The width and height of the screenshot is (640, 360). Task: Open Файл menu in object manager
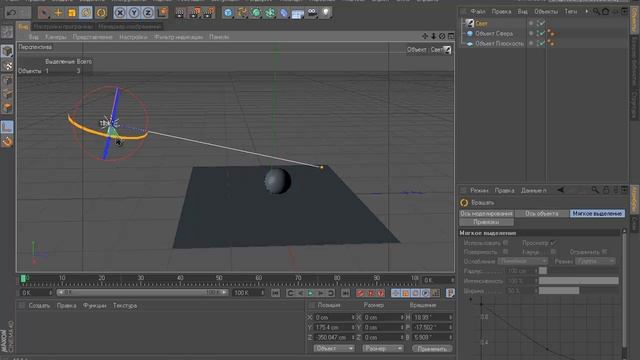click(x=478, y=11)
